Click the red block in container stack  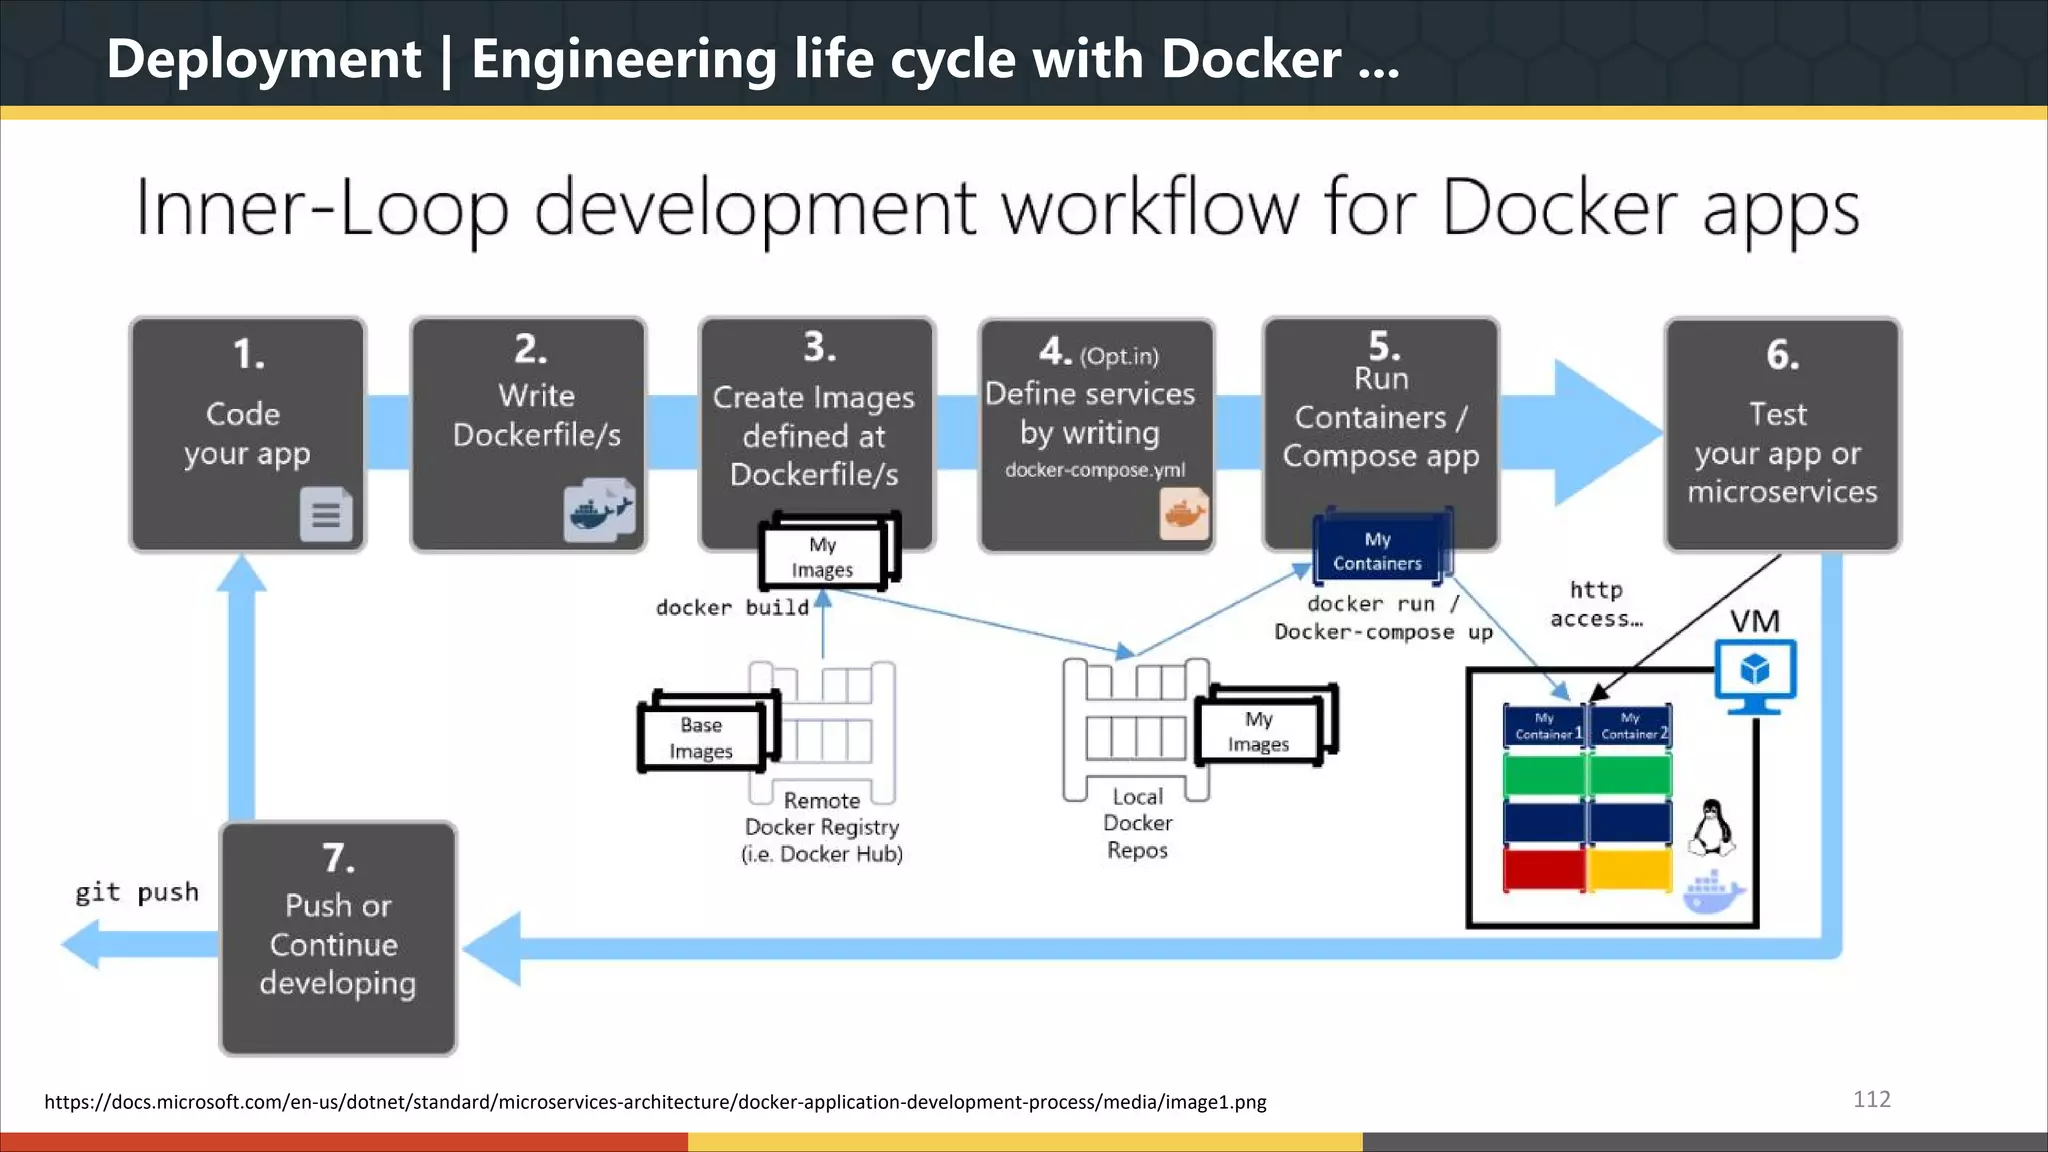(x=1543, y=869)
